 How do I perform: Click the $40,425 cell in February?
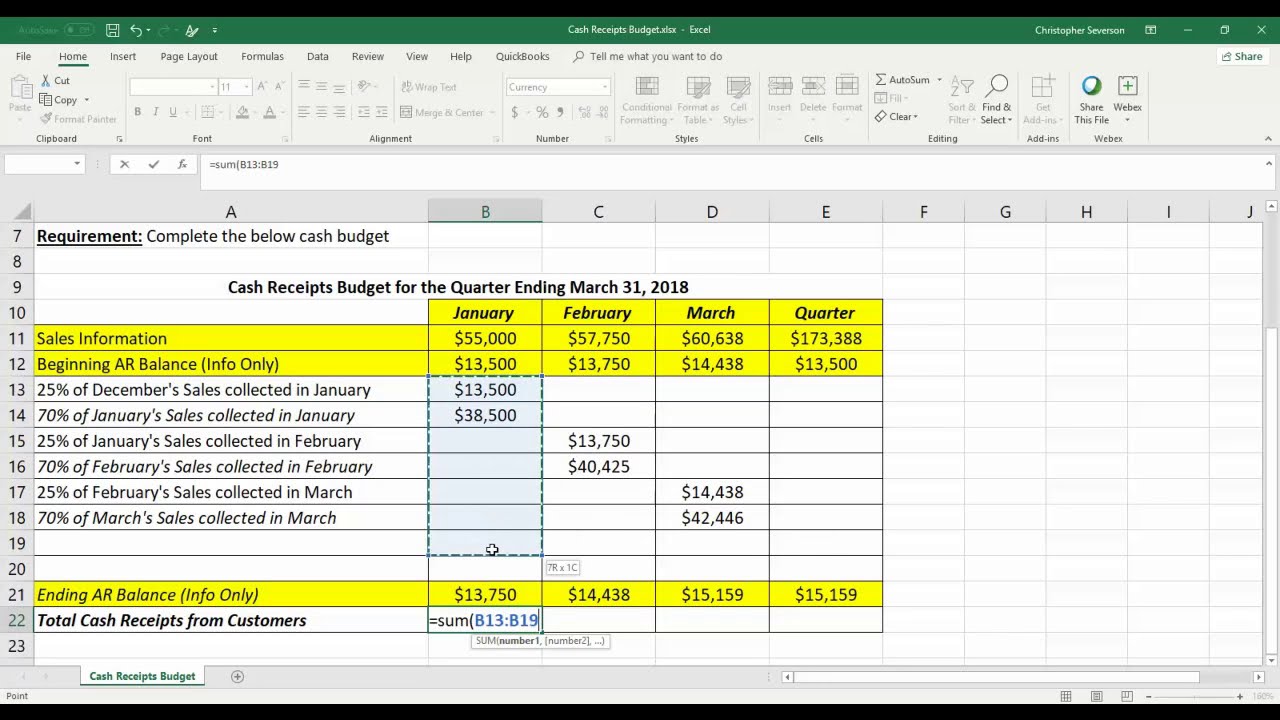(599, 466)
